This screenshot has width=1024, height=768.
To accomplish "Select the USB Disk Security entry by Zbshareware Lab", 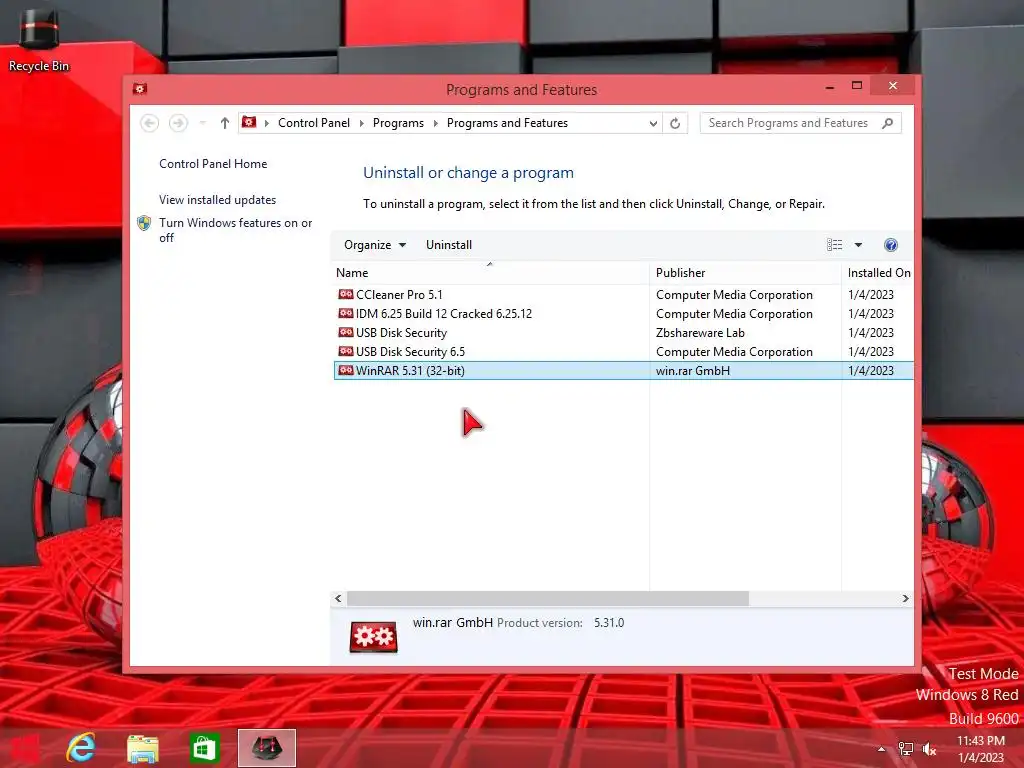I will pyautogui.click(x=623, y=332).
